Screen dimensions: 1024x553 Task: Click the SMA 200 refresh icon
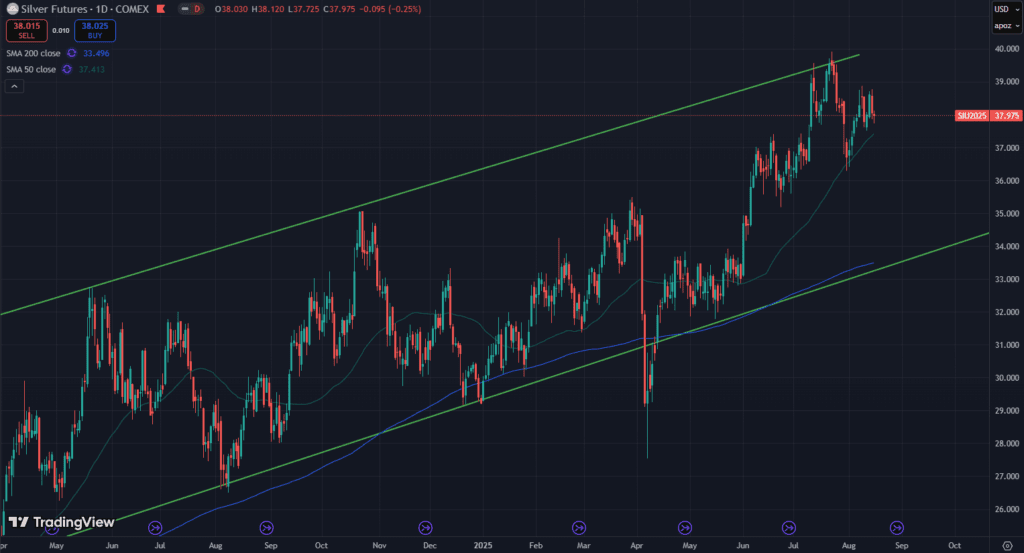[x=74, y=52]
